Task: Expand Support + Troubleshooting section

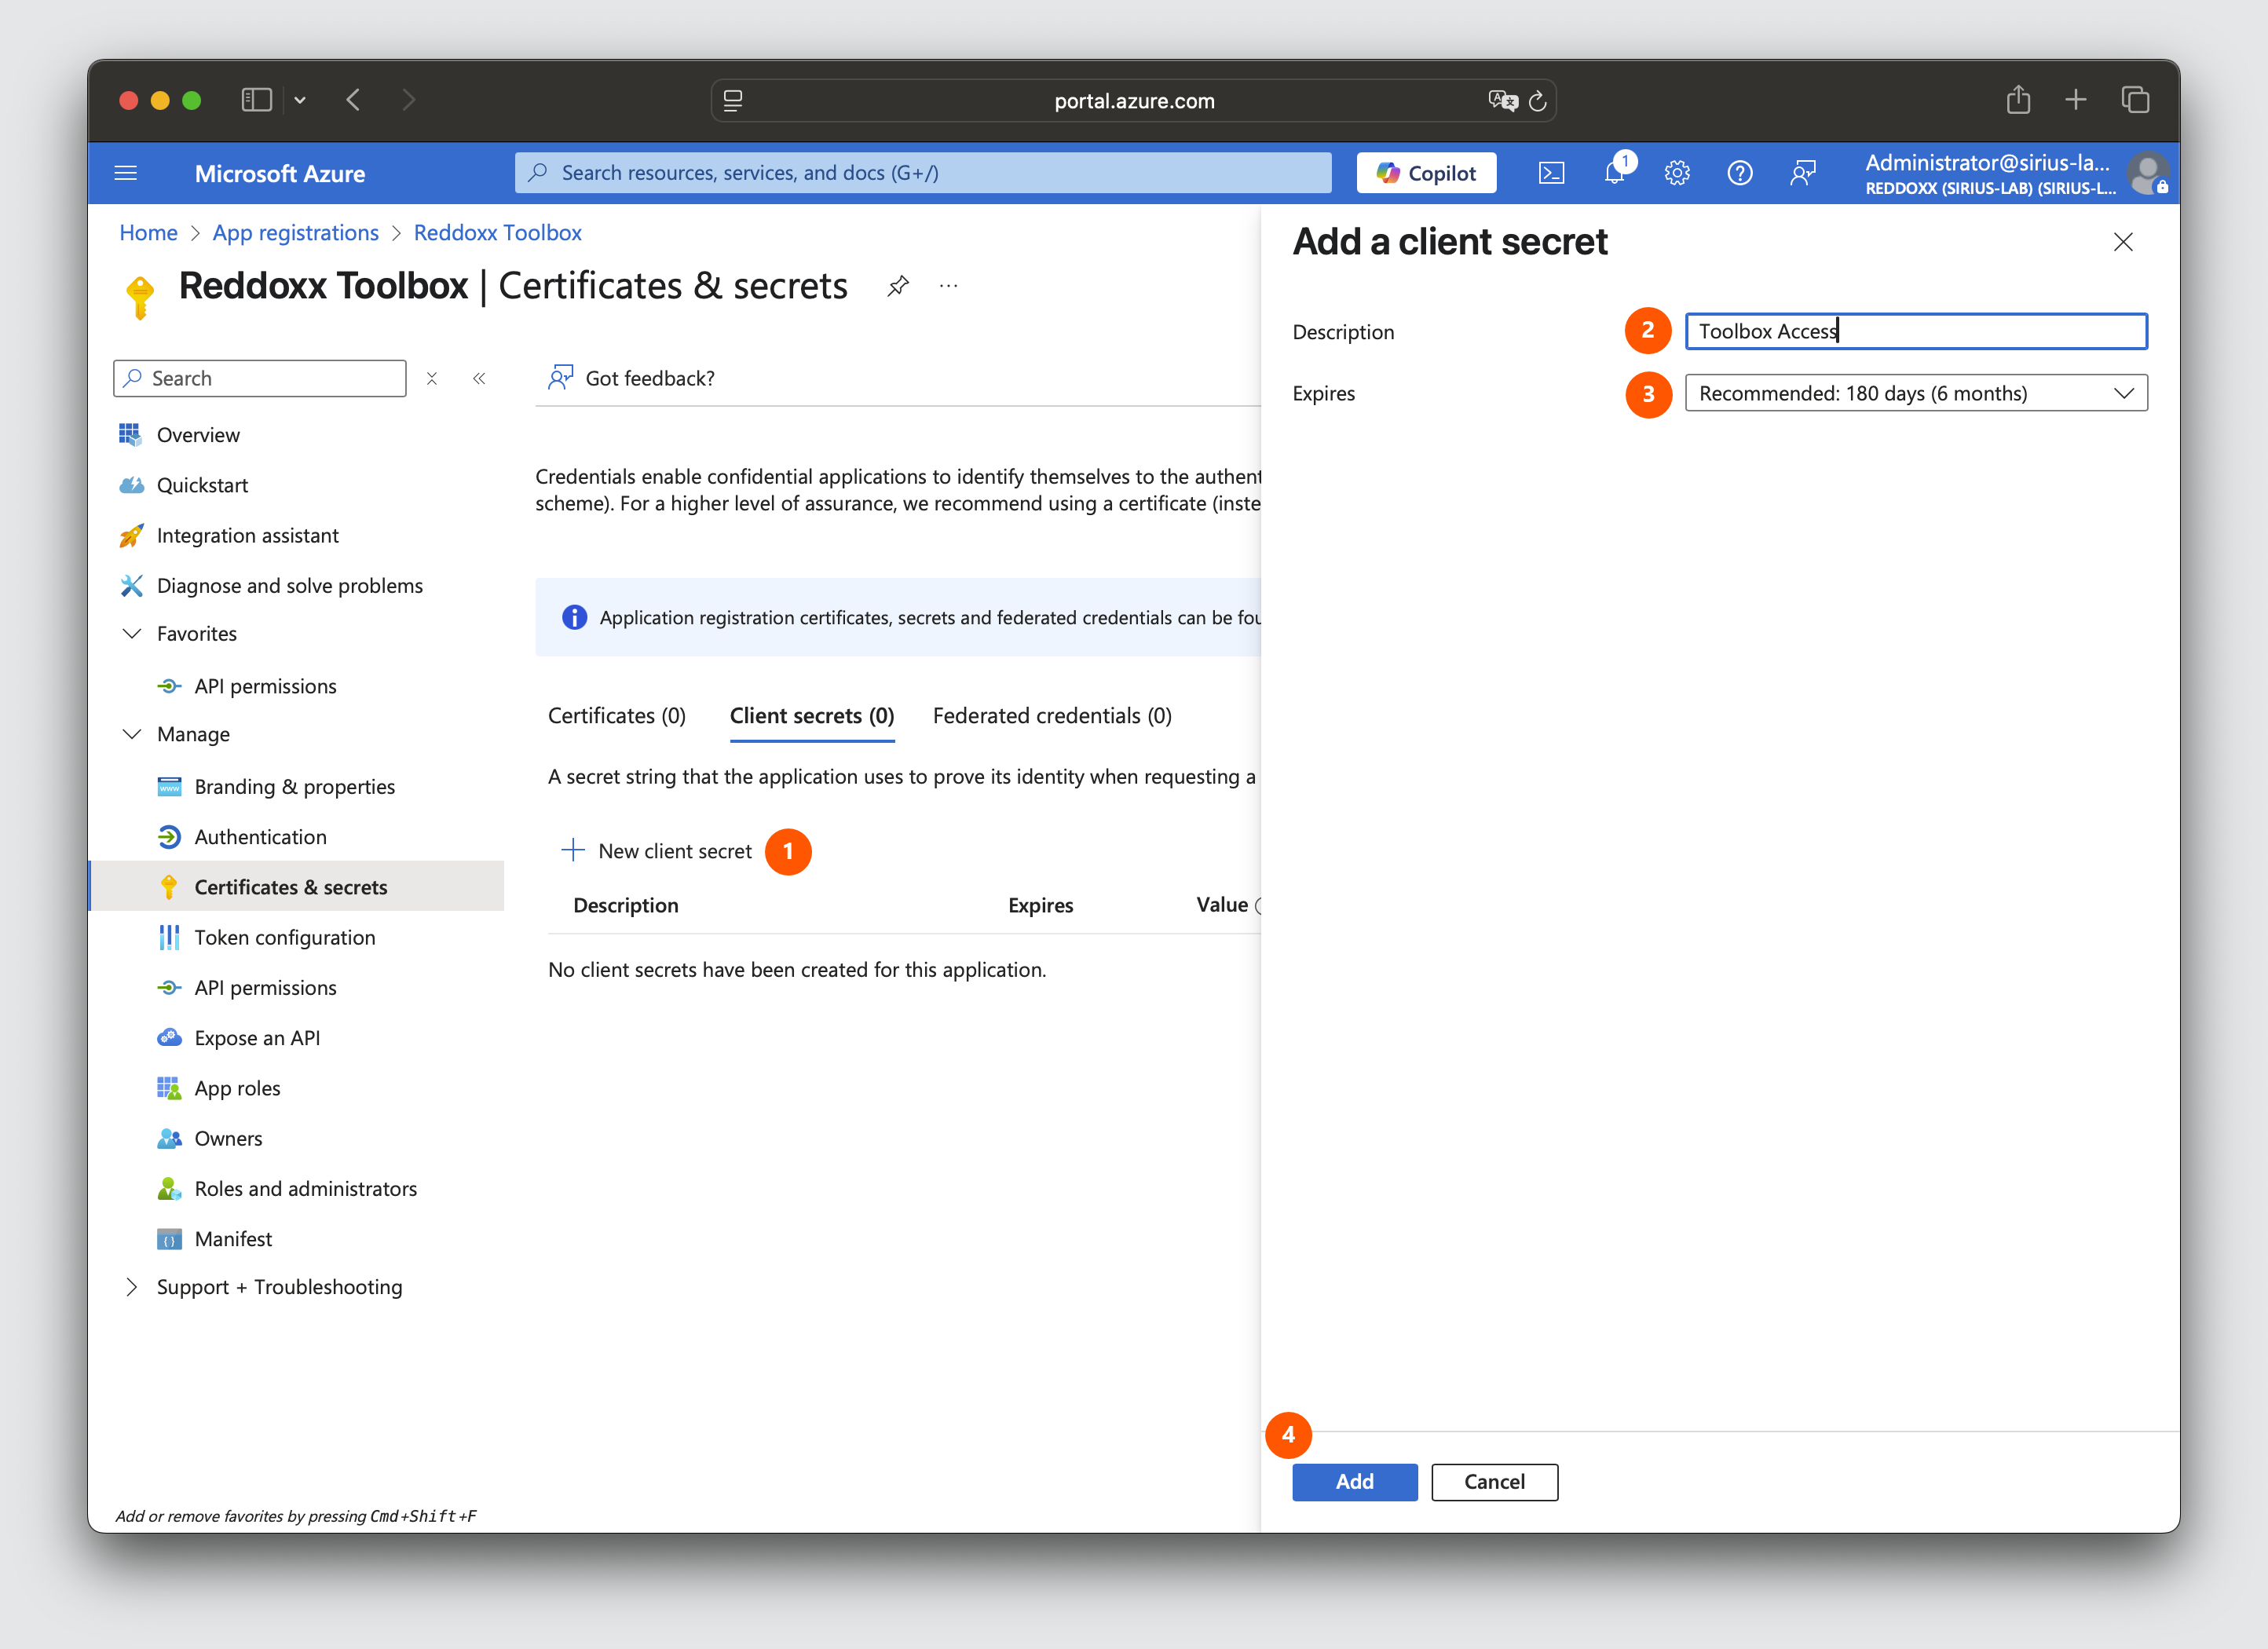Action: tap(131, 1287)
